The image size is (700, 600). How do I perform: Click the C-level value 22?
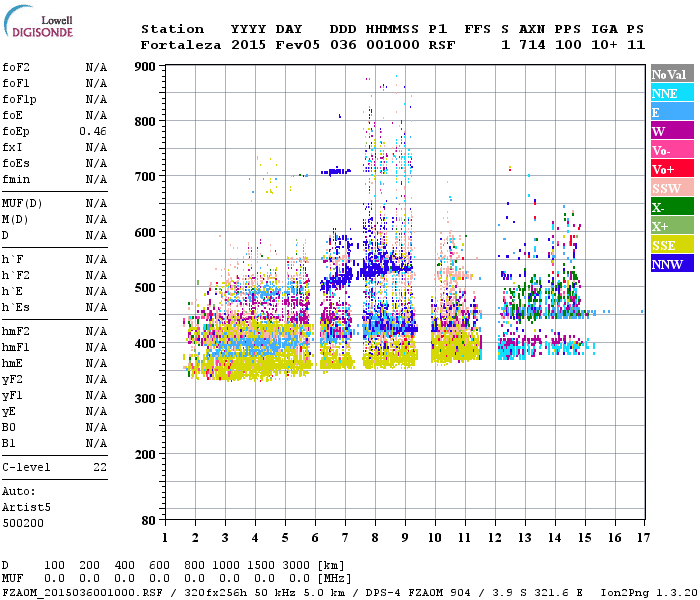coord(100,467)
